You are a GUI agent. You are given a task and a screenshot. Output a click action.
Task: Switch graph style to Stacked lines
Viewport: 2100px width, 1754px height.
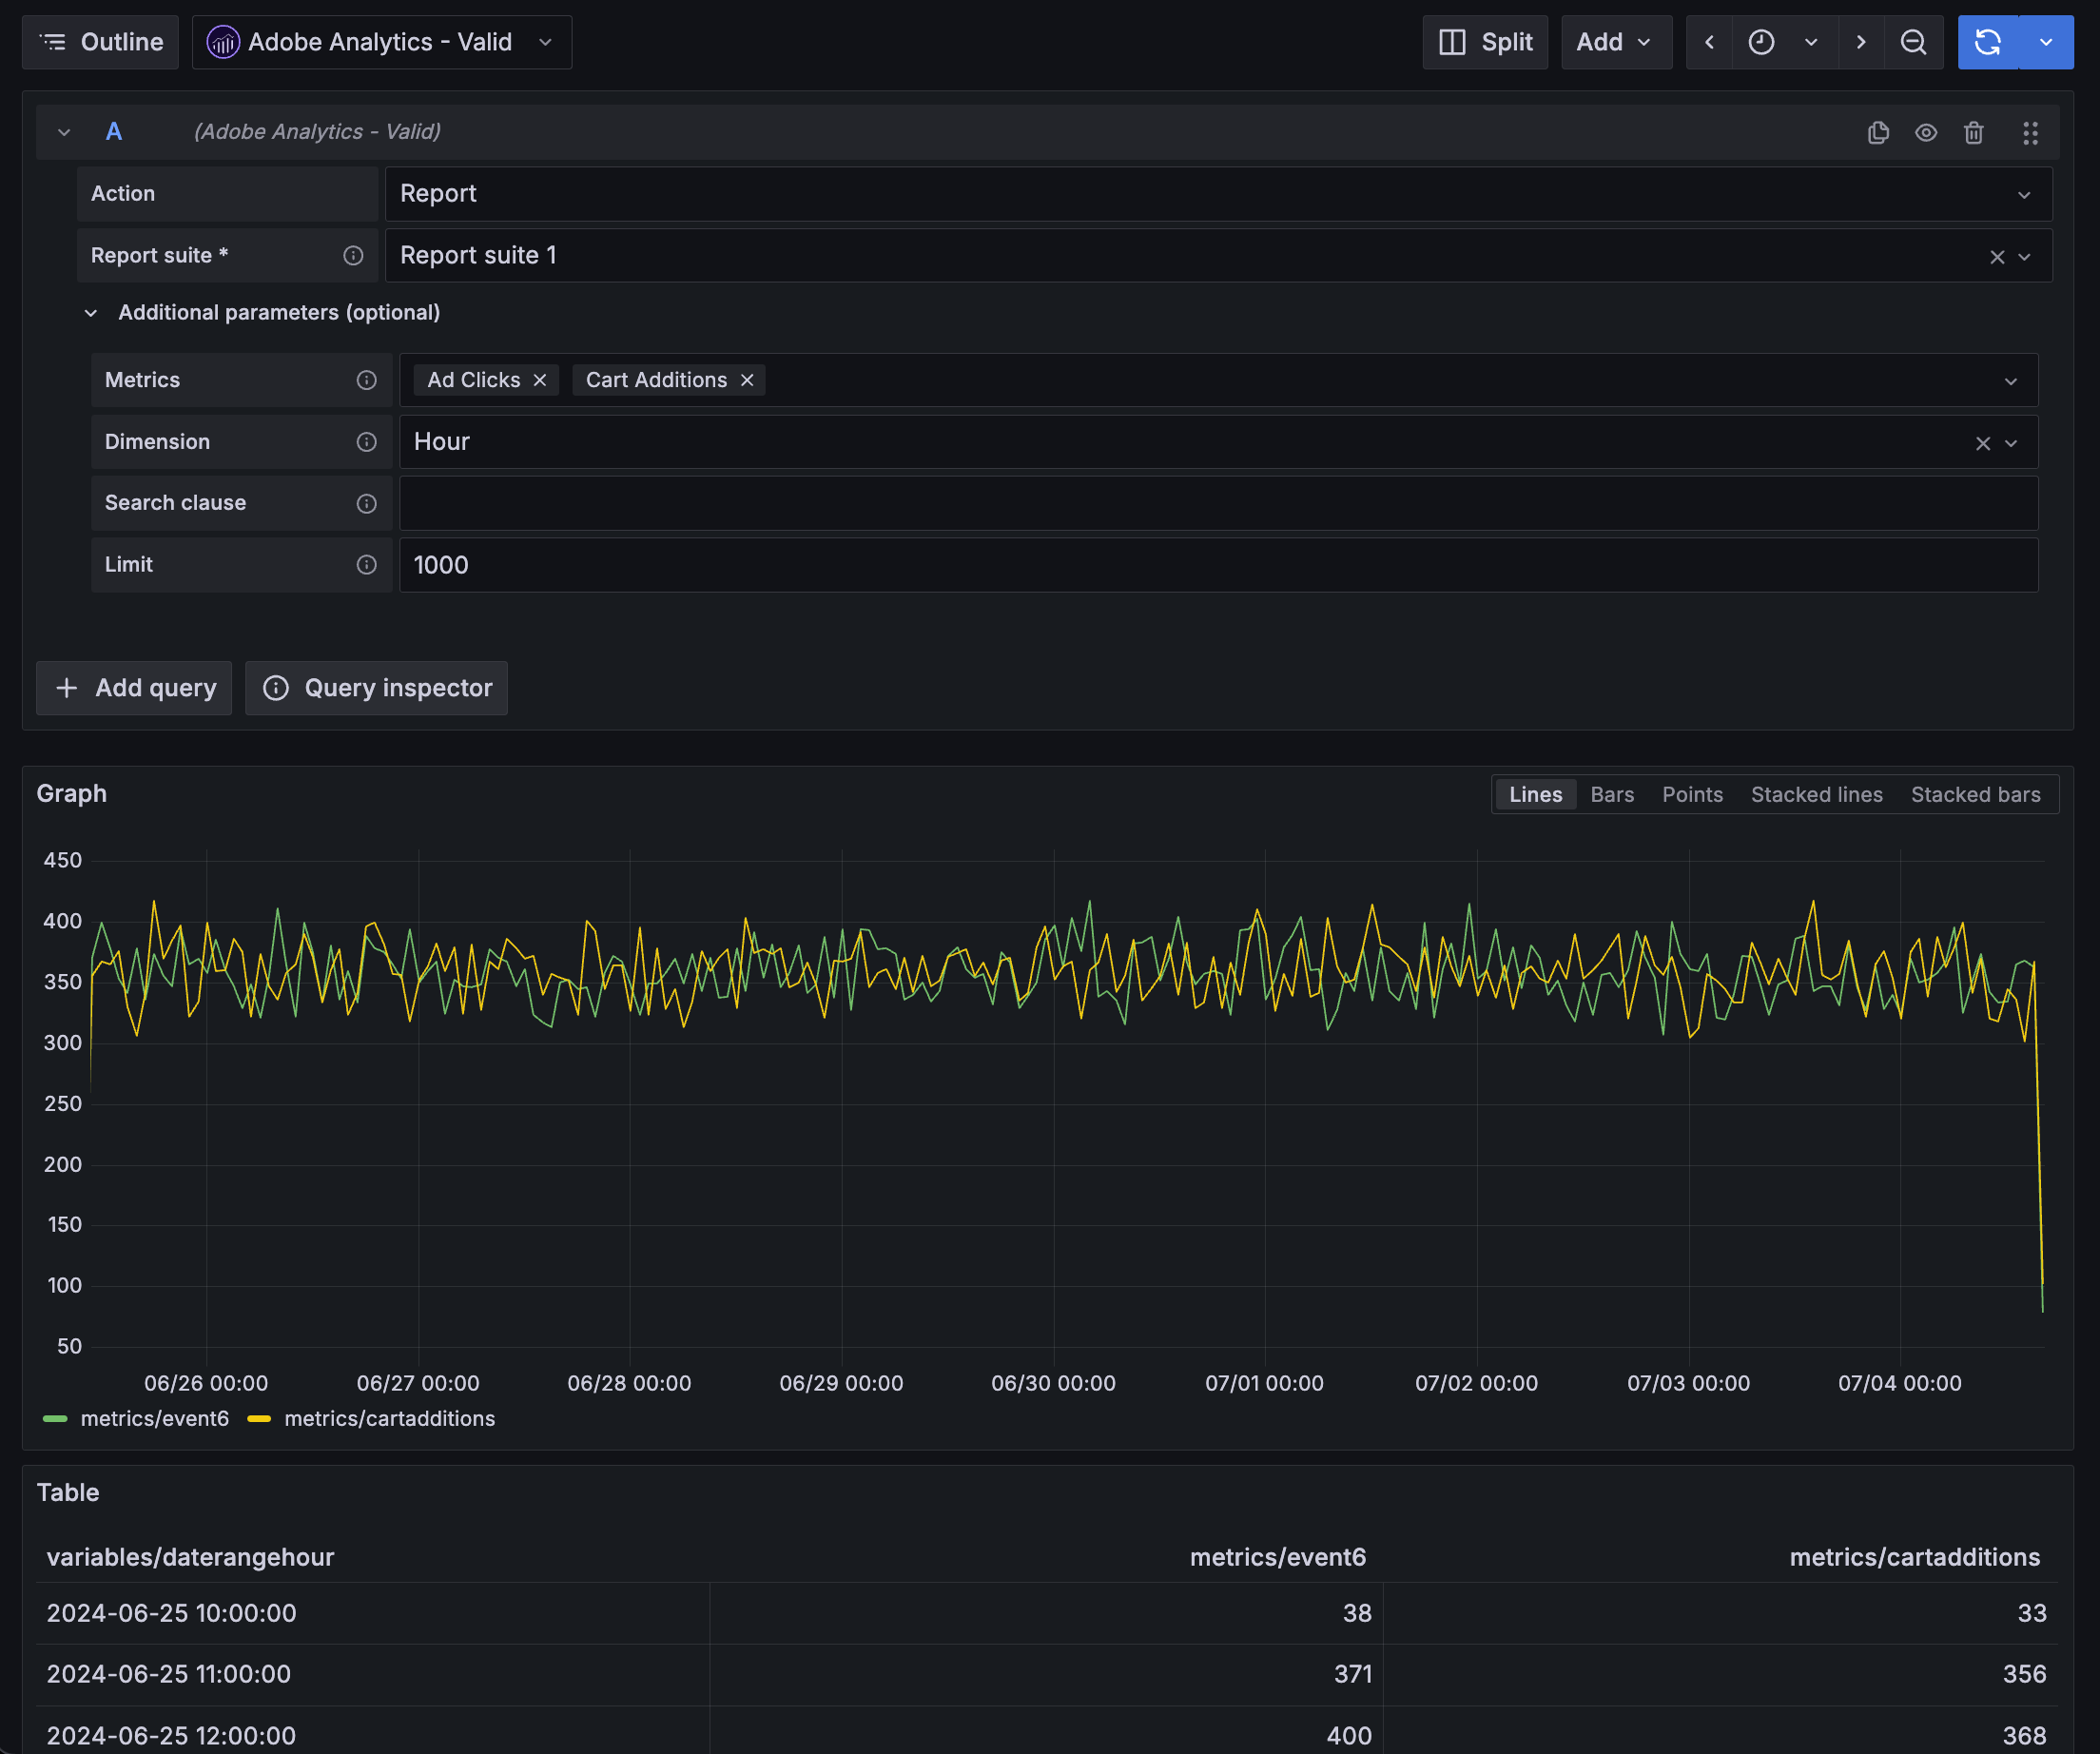(x=1815, y=794)
